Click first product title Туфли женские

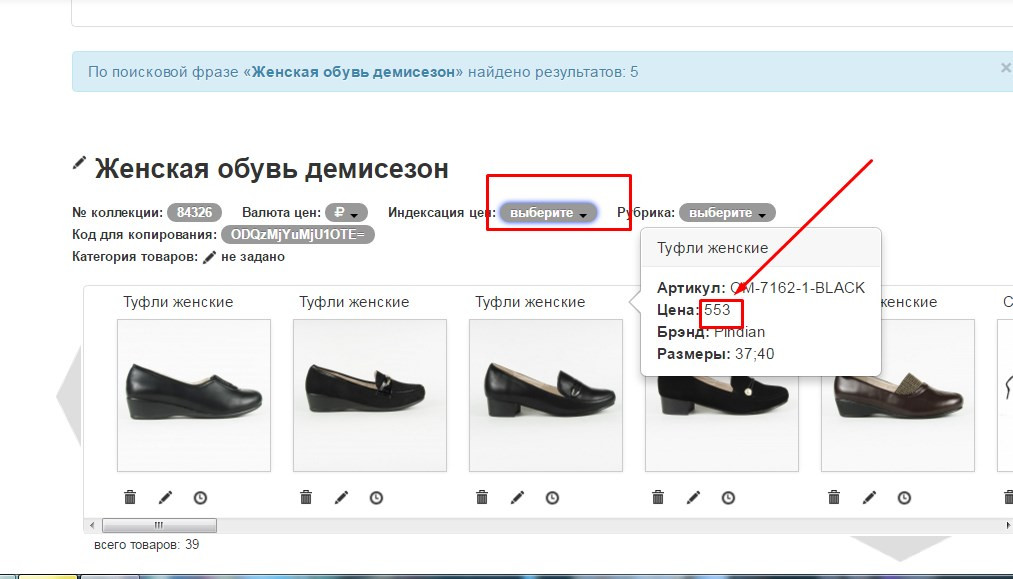[x=178, y=302]
